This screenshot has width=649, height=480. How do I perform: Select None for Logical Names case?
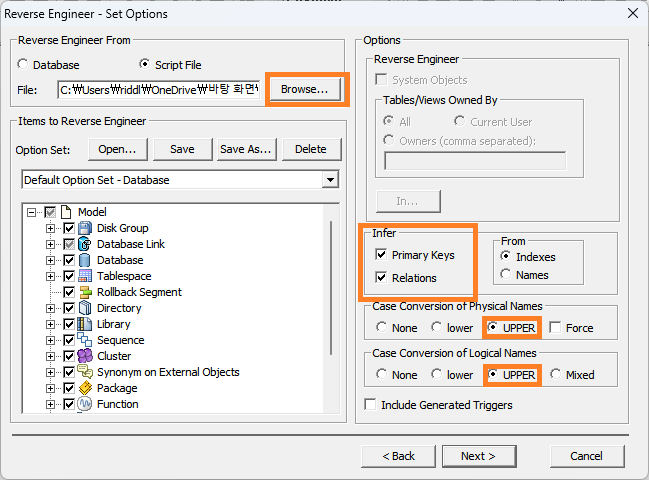click(382, 374)
